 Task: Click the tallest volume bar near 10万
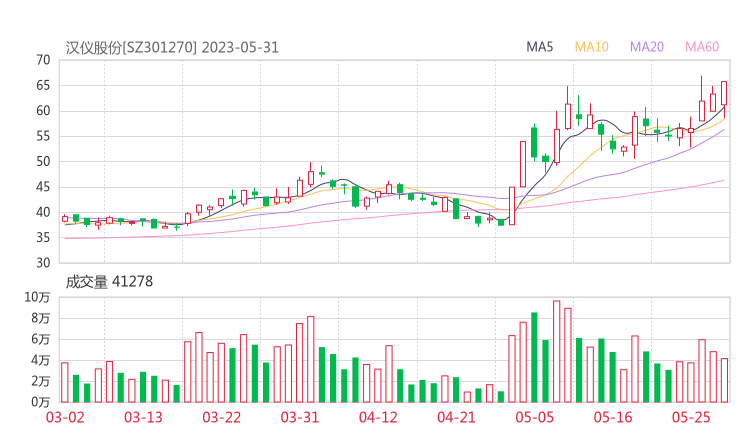pos(556,351)
